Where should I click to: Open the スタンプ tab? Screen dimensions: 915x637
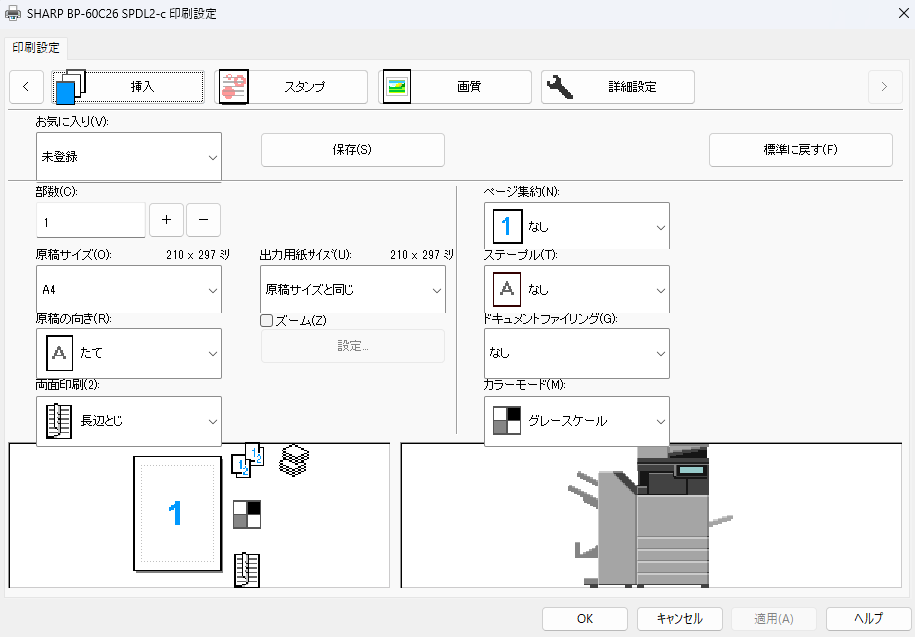coord(291,87)
